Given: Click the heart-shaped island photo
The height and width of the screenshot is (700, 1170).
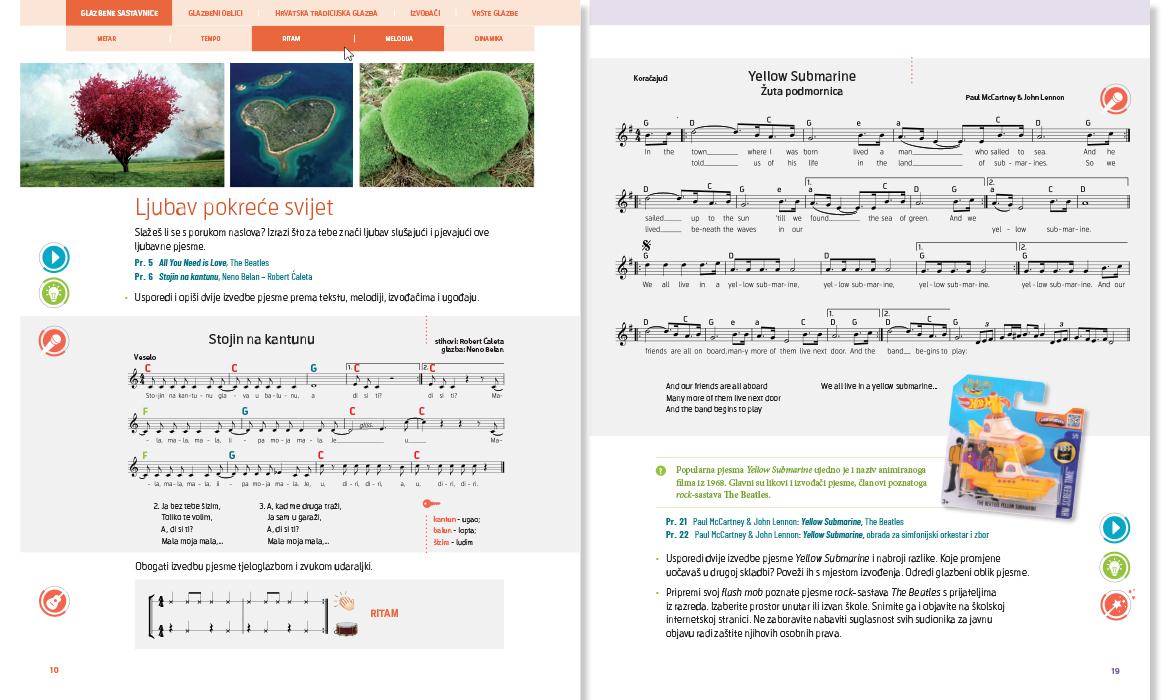Looking at the screenshot, I should click(x=291, y=125).
